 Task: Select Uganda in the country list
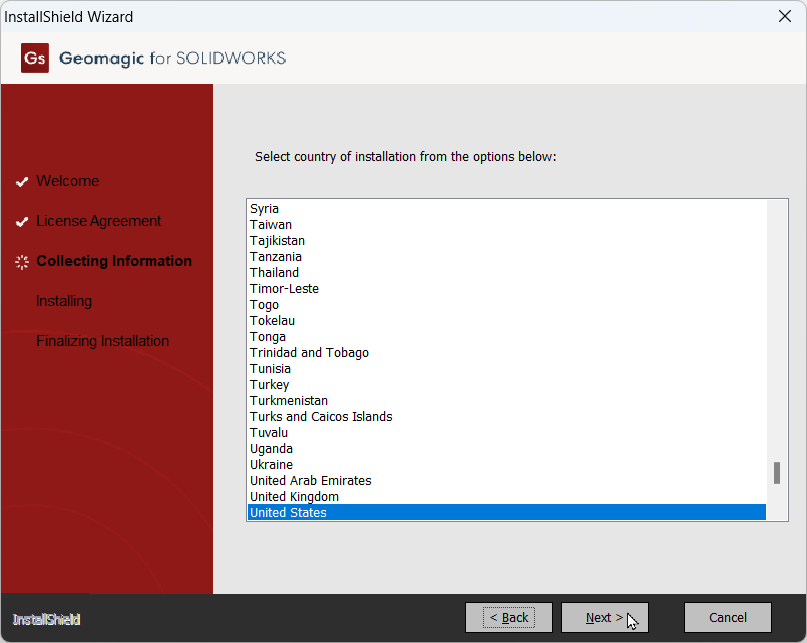pos(506,448)
